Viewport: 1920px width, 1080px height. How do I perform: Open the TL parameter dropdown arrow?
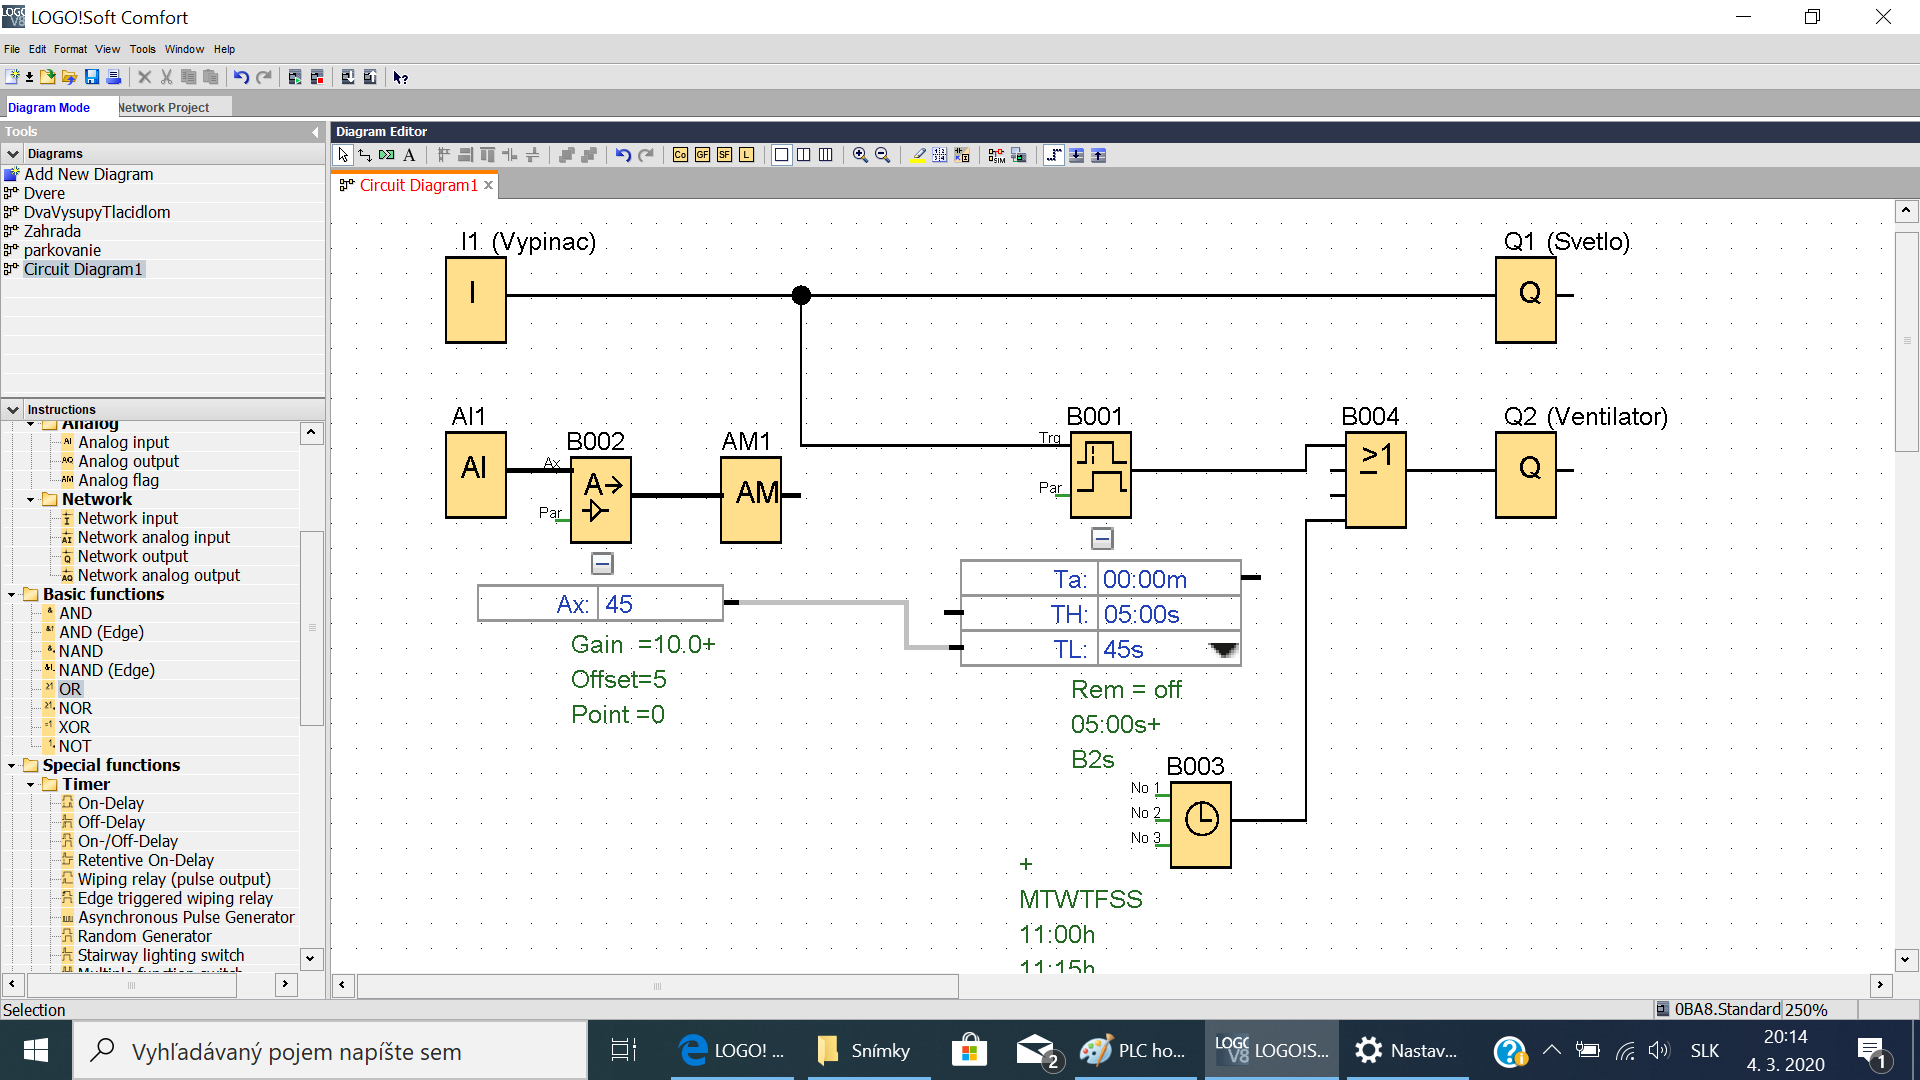coord(1222,650)
